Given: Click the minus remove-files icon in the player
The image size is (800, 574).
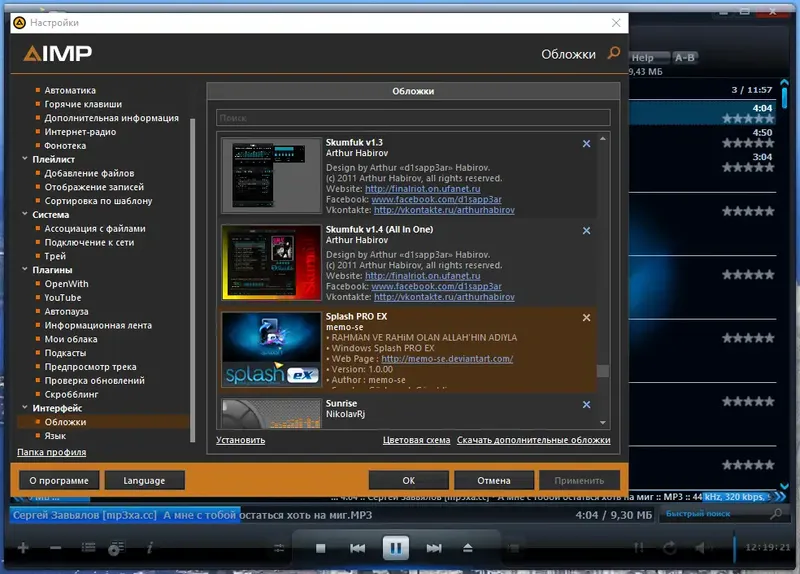Looking at the screenshot, I should pyautogui.click(x=56, y=548).
